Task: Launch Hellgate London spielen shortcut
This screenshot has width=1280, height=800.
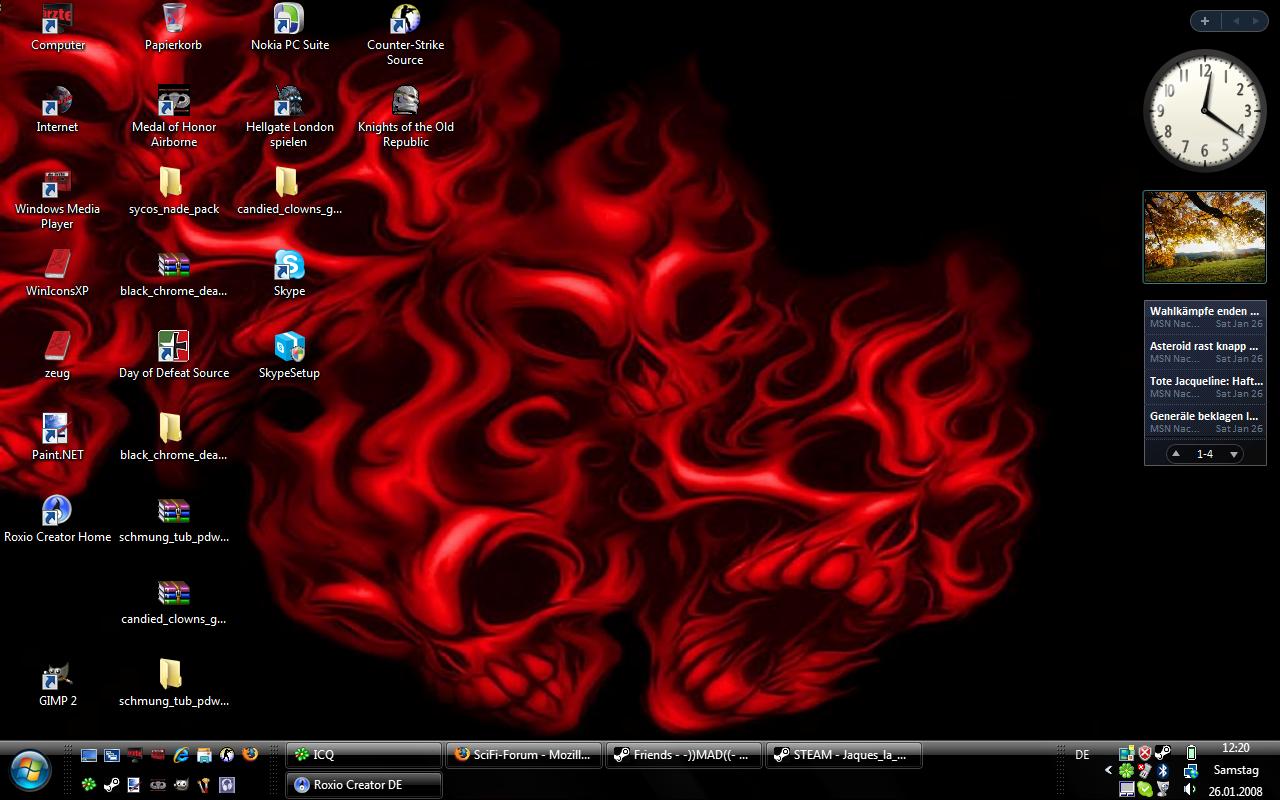Action: (x=289, y=102)
